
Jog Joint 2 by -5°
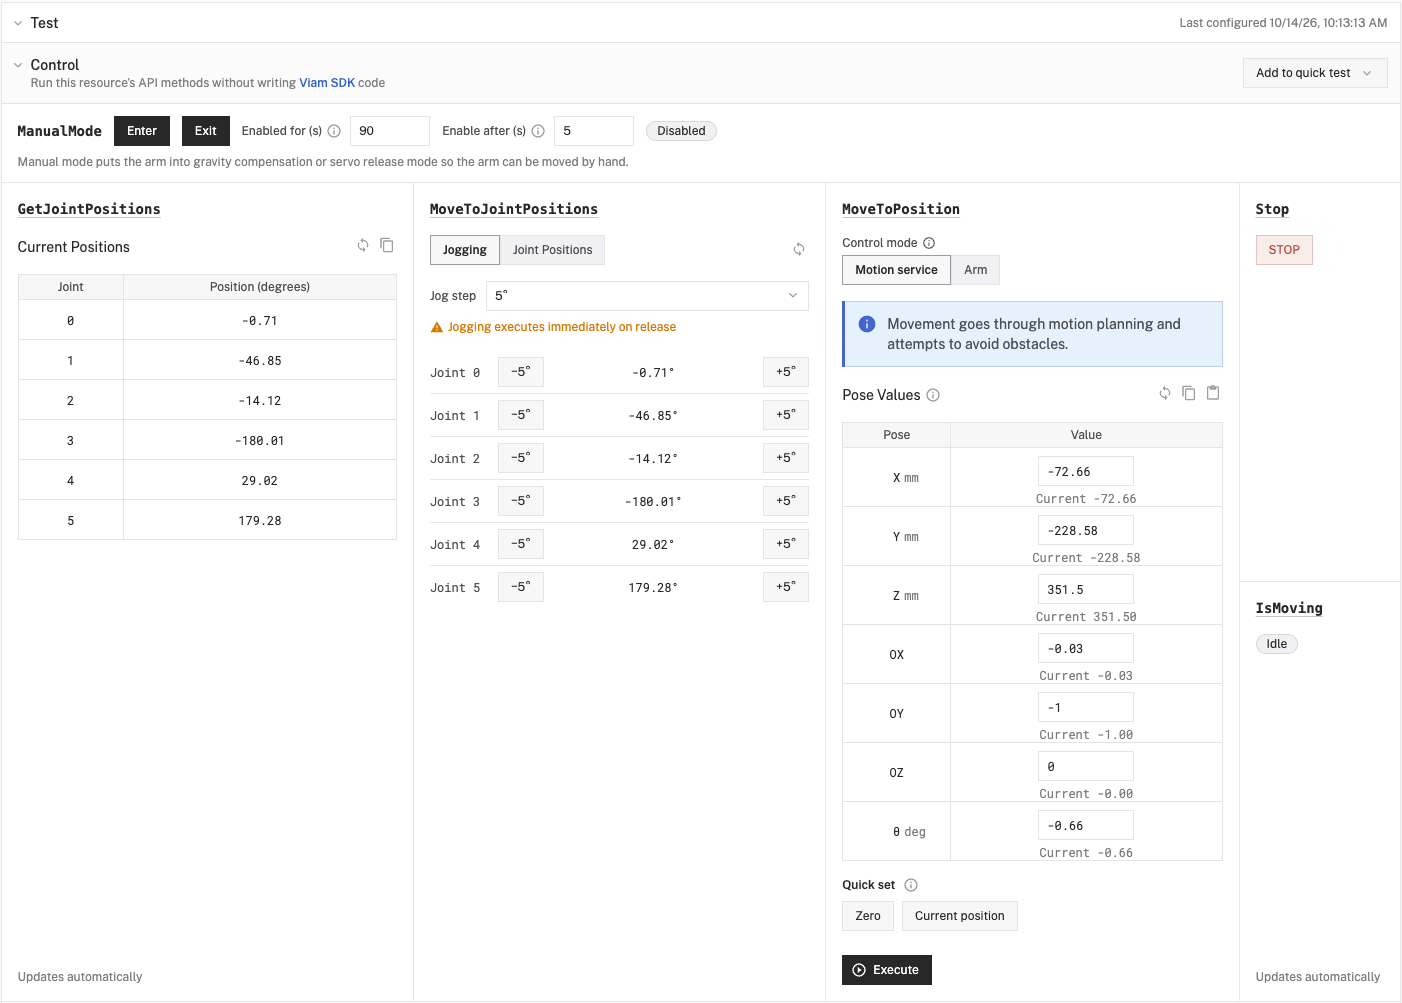[521, 458]
